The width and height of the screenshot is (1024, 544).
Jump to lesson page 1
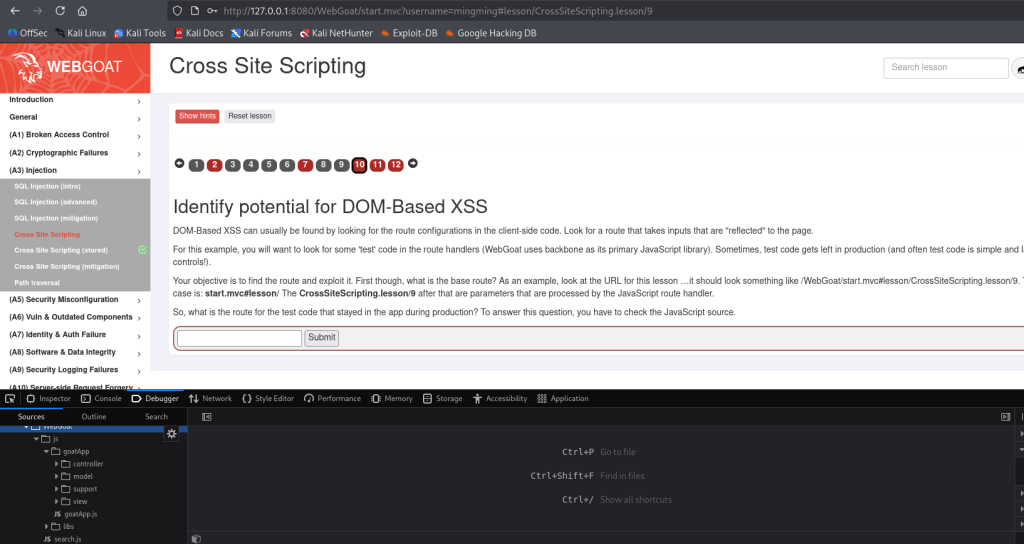click(x=196, y=165)
